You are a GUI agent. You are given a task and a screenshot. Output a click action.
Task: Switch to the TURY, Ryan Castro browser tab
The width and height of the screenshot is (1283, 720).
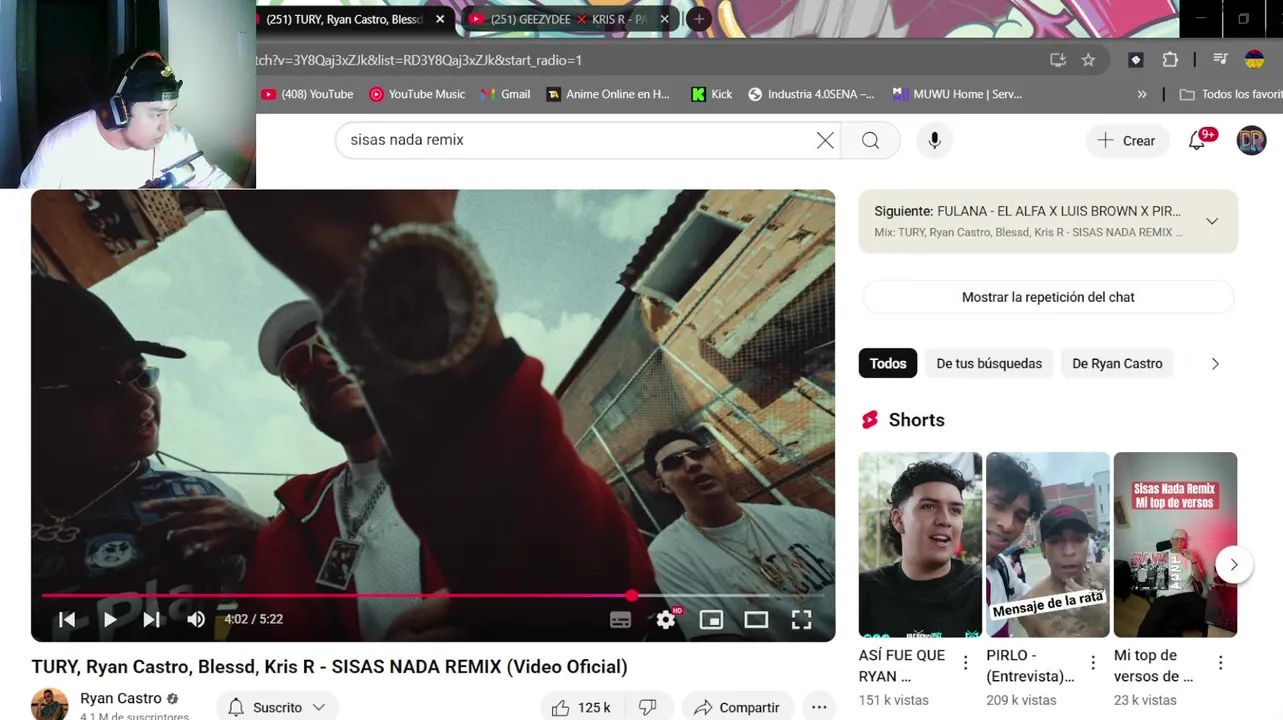tap(345, 19)
